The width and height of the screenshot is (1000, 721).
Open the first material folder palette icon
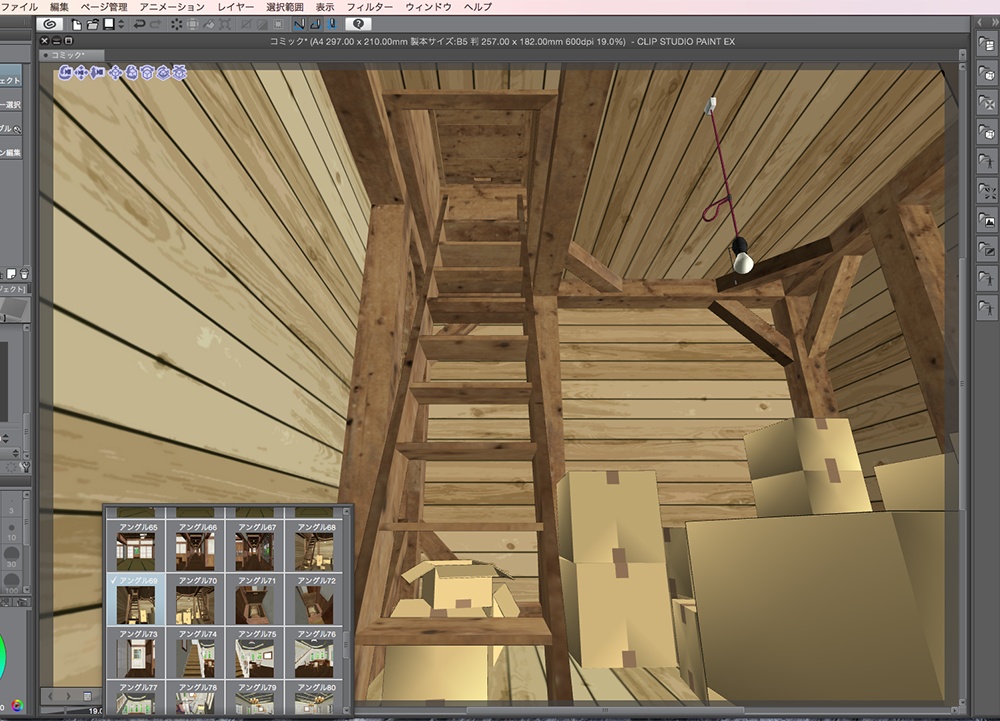[986, 45]
